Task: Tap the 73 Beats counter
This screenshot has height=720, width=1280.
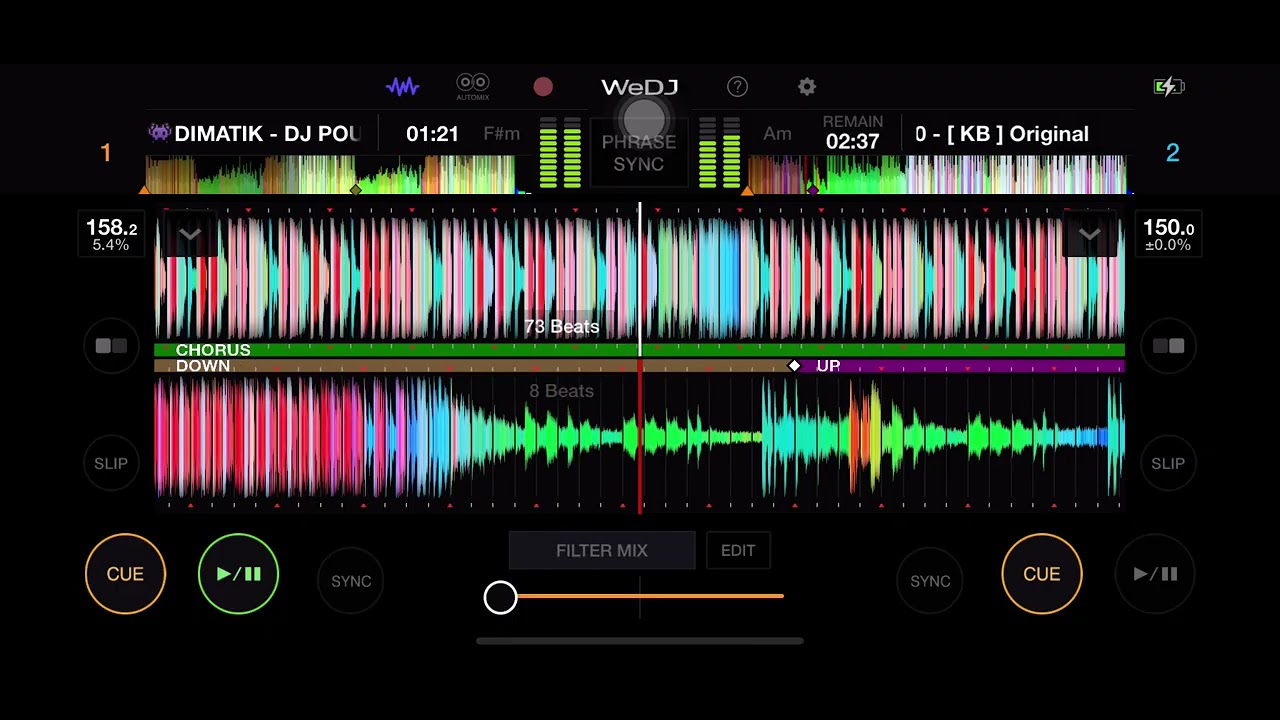Action: tap(562, 327)
